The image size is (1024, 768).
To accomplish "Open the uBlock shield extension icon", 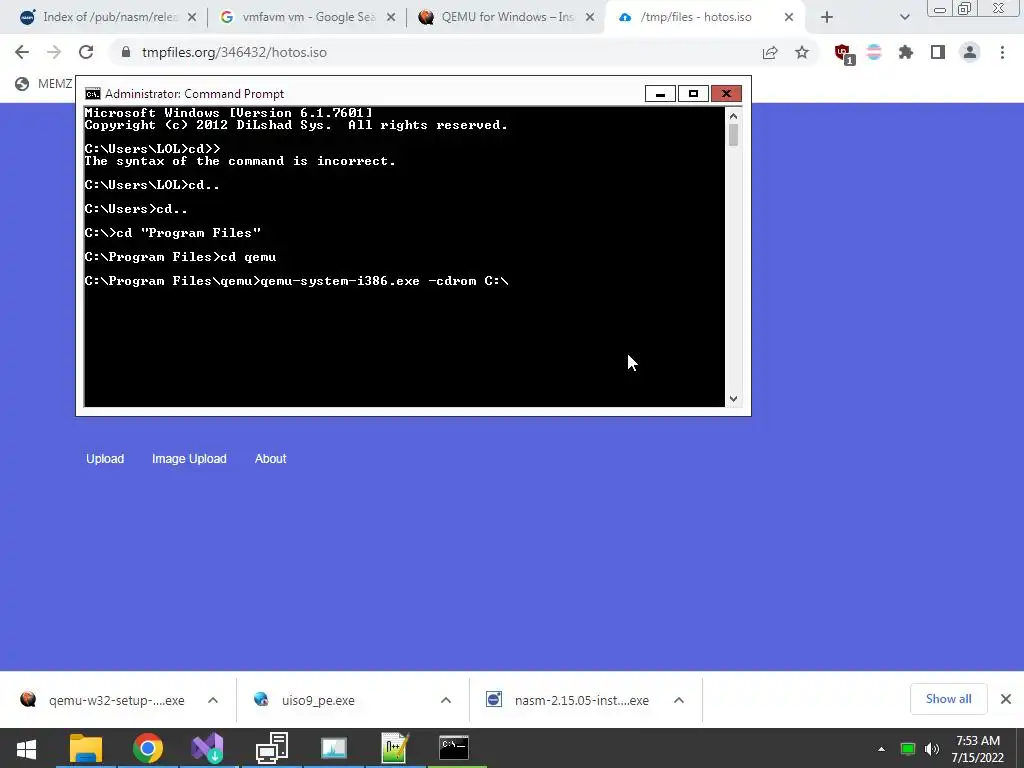I will (843, 54).
